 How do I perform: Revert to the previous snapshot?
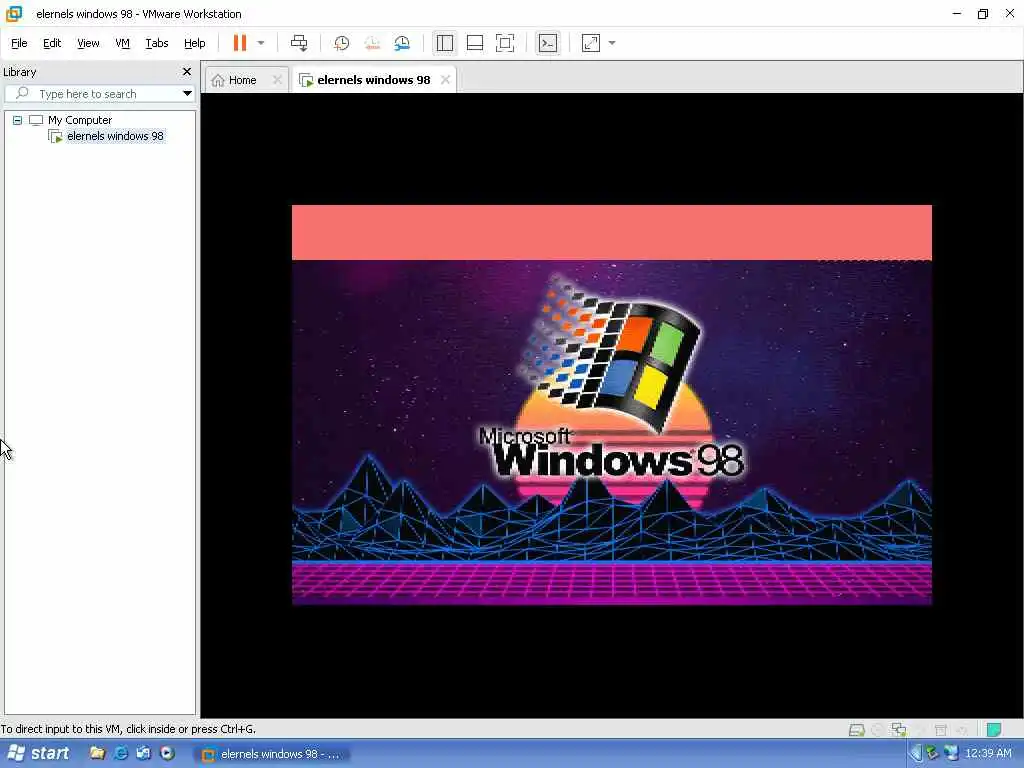[372, 43]
